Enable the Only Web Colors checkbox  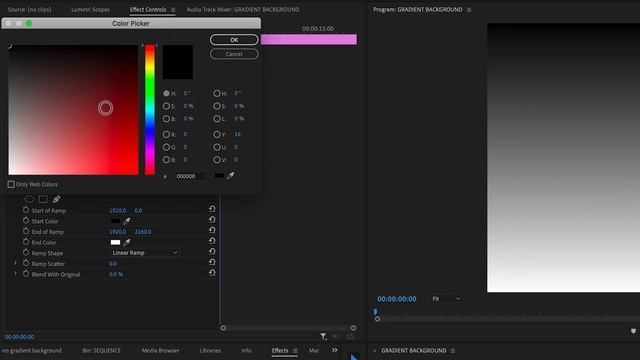(11, 184)
